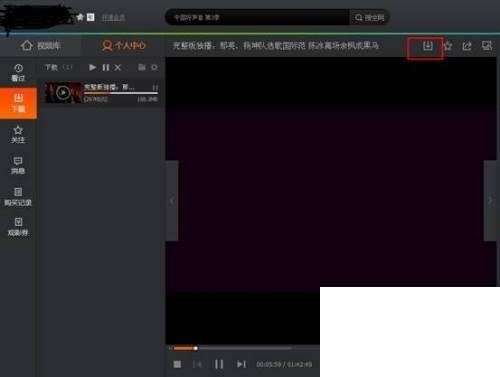Screen dimensions: 500x377
Task: Open the download folder icon
Action: coord(142,68)
